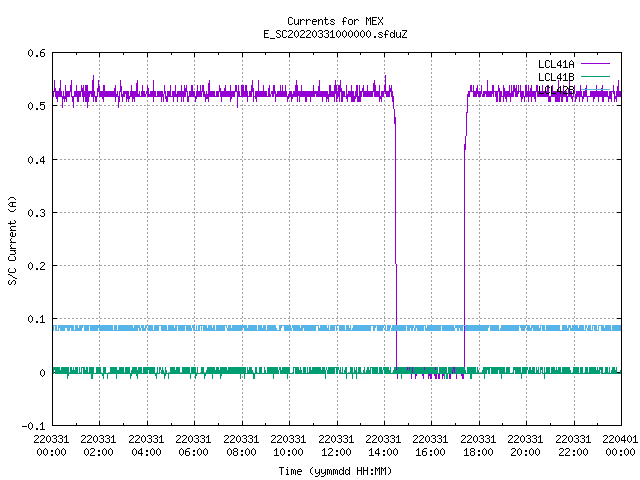The height and width of the screenshot is (480, 640).
Task: Click the 220331 18:00 x-axis tick label
Action: (478, 446)
